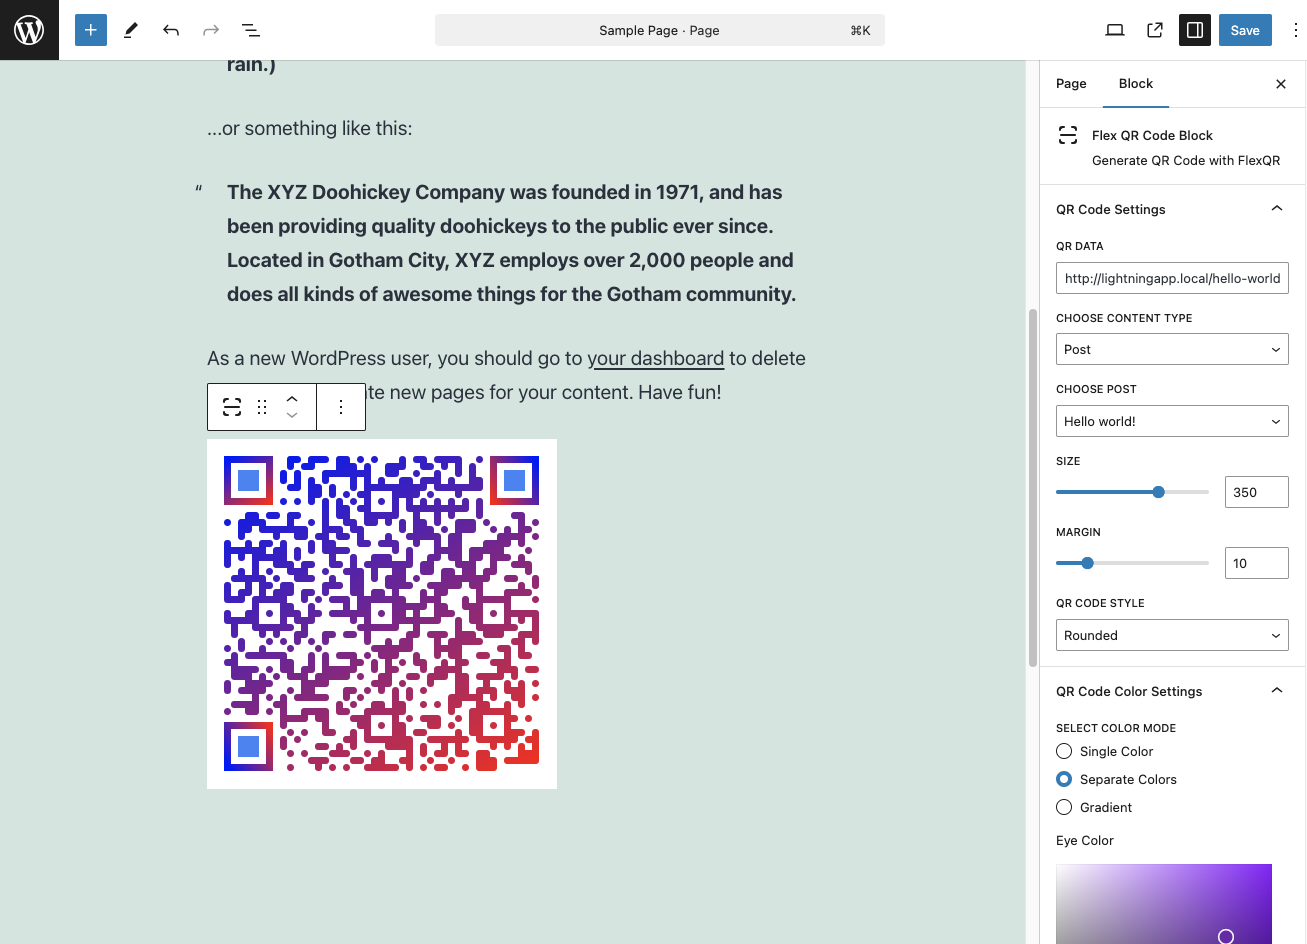Image resolution: width=1307 pixels, height=944 pixels.
Task: Click the 'Eye Color' label
Action: point(1085,840)
